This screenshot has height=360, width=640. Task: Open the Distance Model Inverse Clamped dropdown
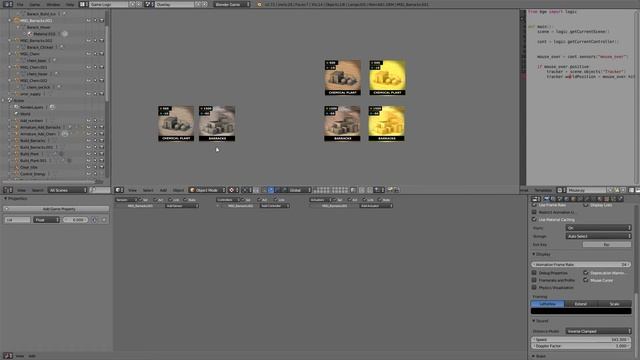tap(598, 331)
